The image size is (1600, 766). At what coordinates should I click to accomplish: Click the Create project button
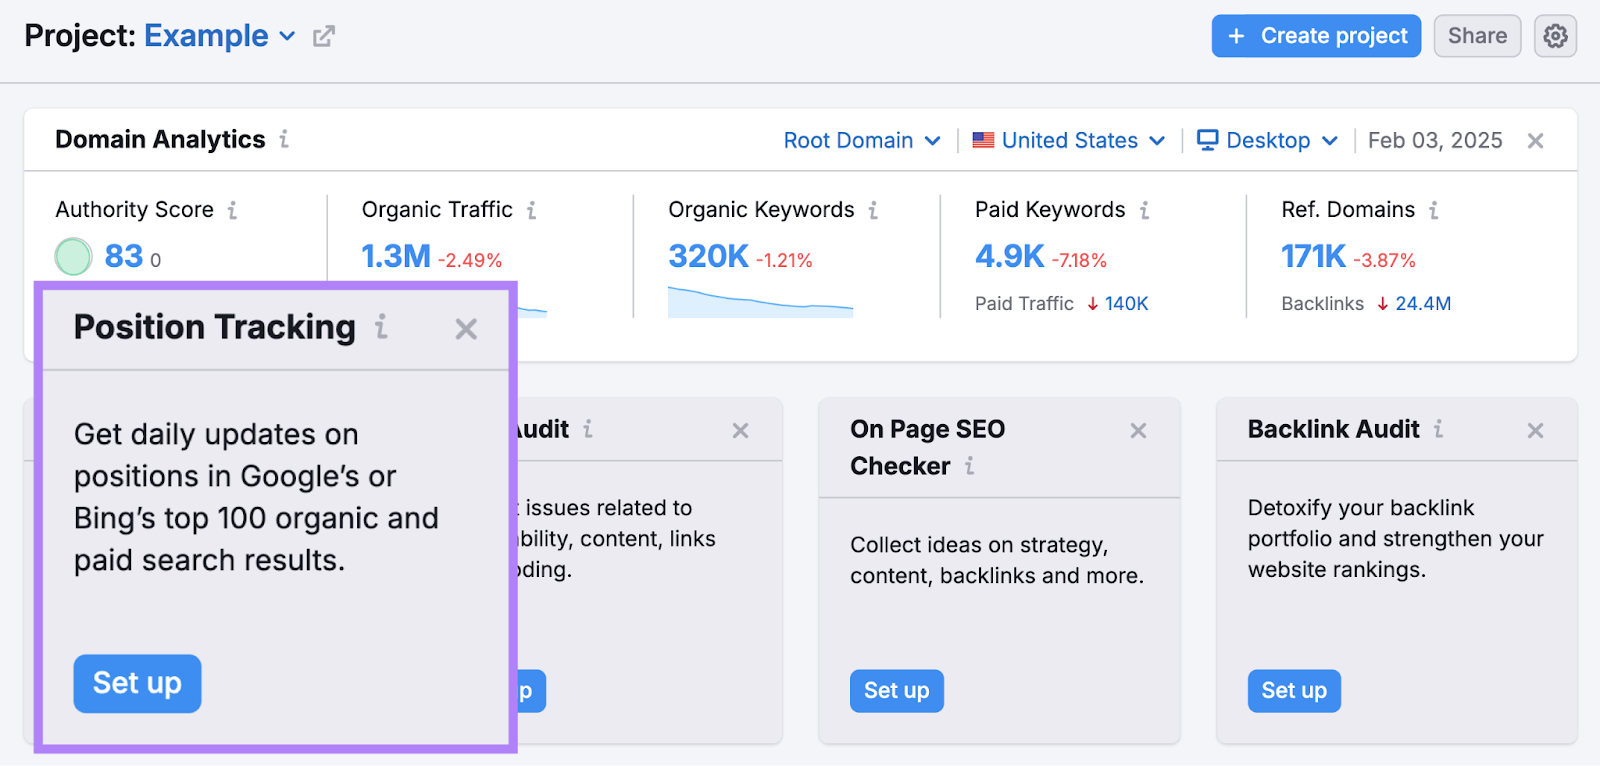pyautogui.click(x=1315, y=36)
